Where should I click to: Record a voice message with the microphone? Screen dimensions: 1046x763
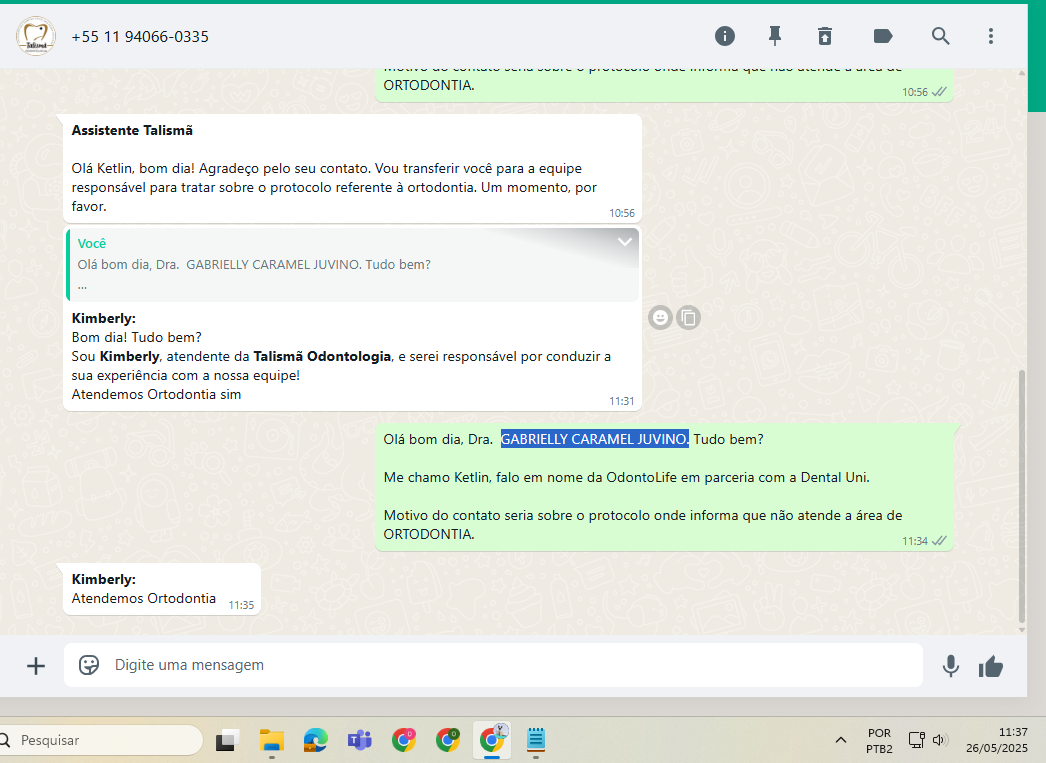[951, 666]
